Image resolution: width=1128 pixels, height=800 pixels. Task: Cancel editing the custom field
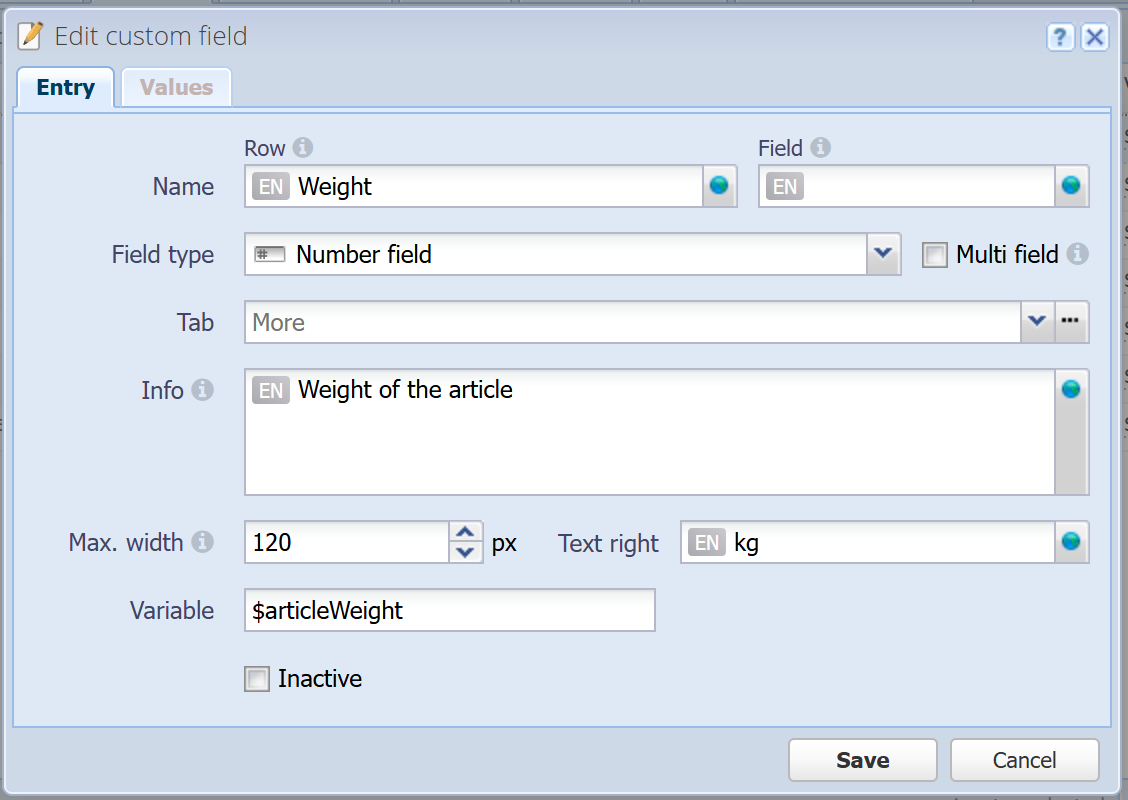tap(1024, 760)
